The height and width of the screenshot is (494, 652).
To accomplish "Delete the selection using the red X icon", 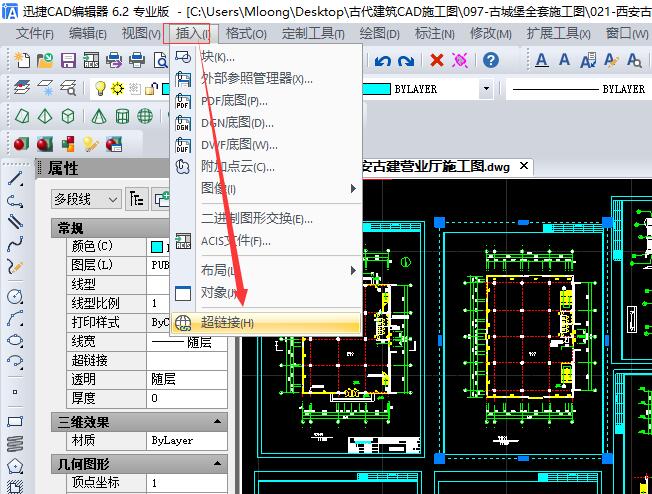I will [x=436, y=60].
